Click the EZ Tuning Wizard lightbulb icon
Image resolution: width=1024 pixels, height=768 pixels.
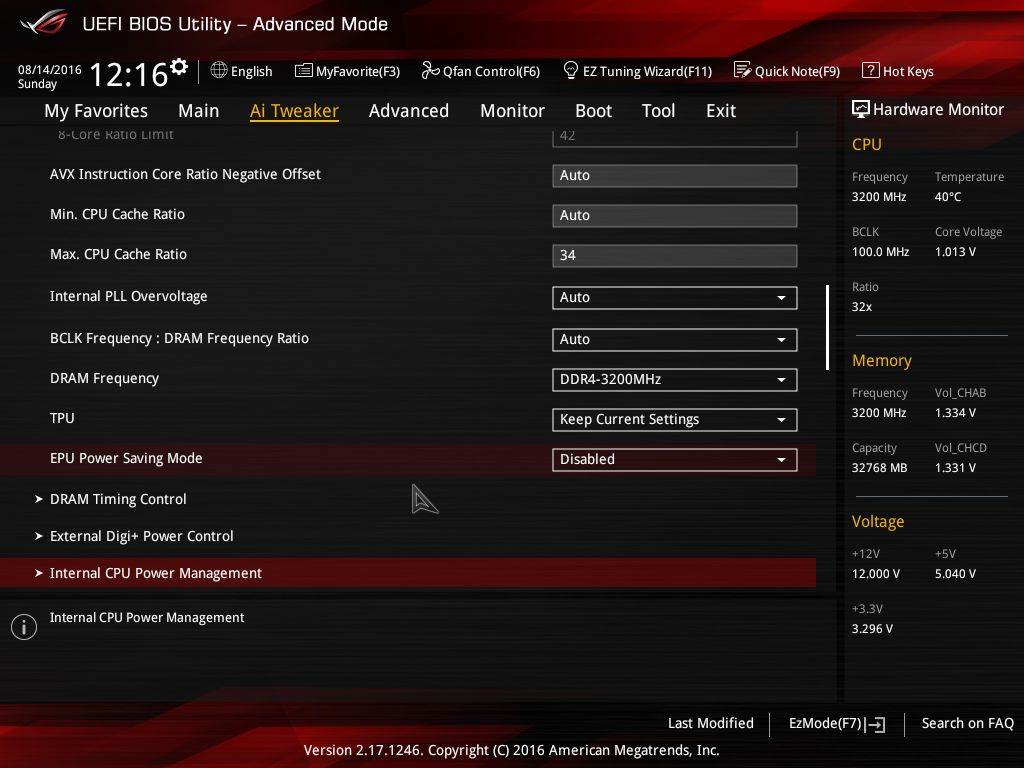(570, 70)
